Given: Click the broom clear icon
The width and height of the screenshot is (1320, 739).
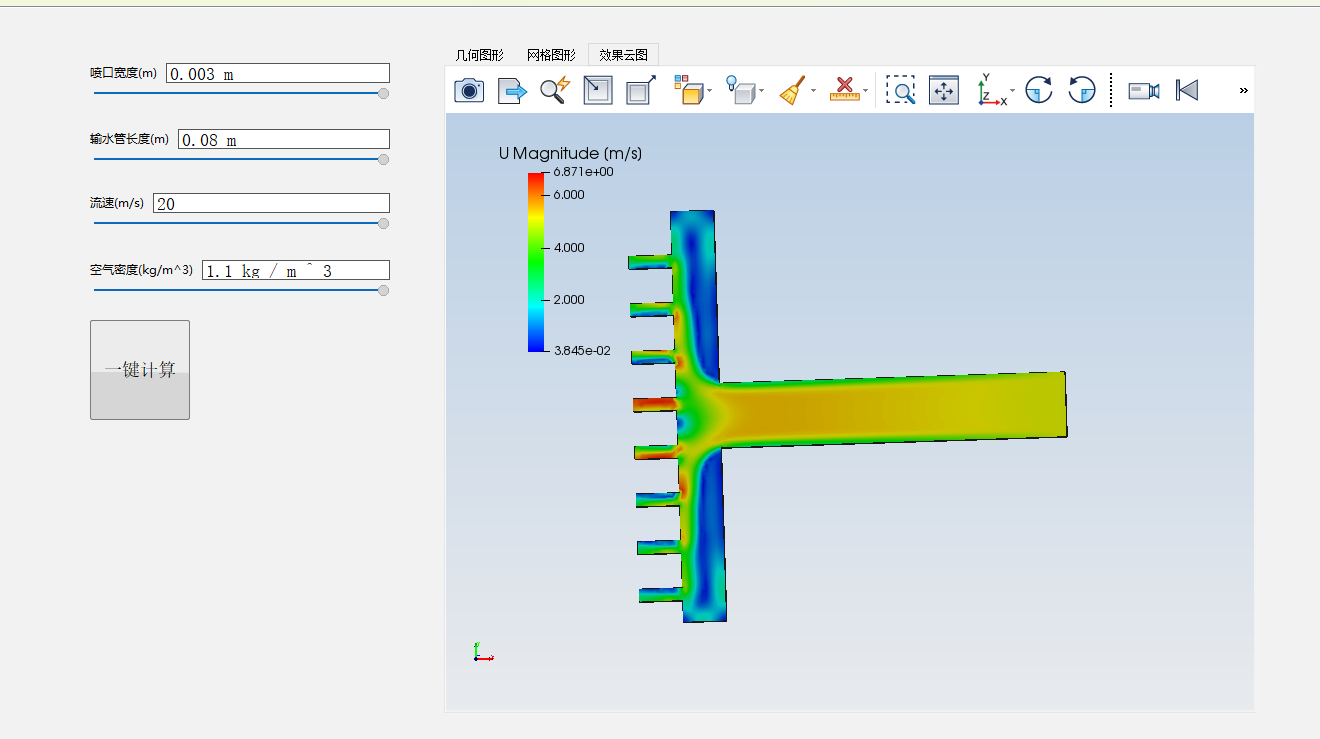Looking at the screenshot, I should tap(792, 90).
